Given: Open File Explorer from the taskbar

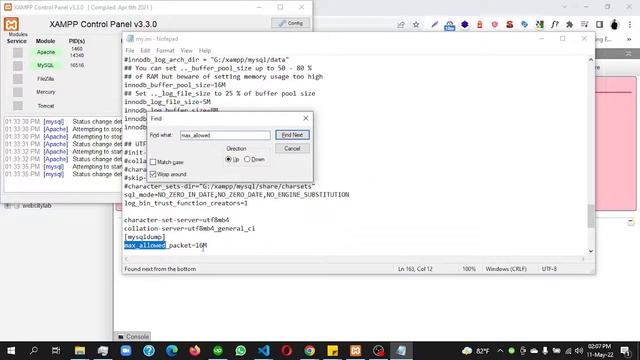Looking at the screenshot, I should click(80, 351).
